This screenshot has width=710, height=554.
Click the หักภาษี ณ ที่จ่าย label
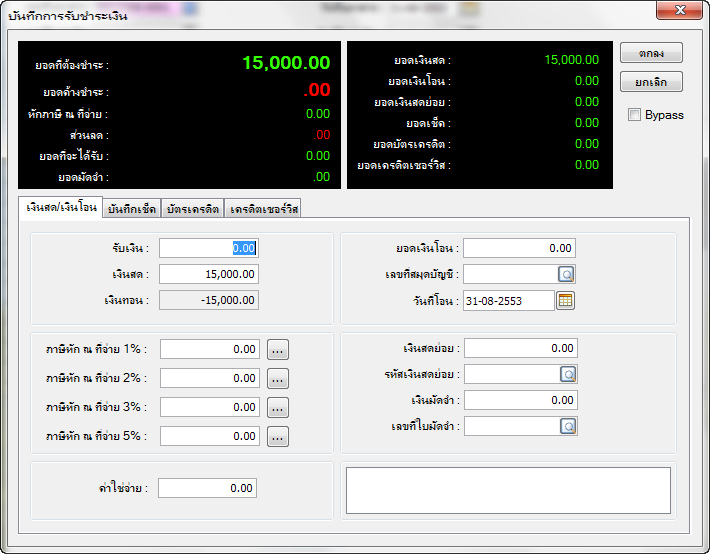68,114
